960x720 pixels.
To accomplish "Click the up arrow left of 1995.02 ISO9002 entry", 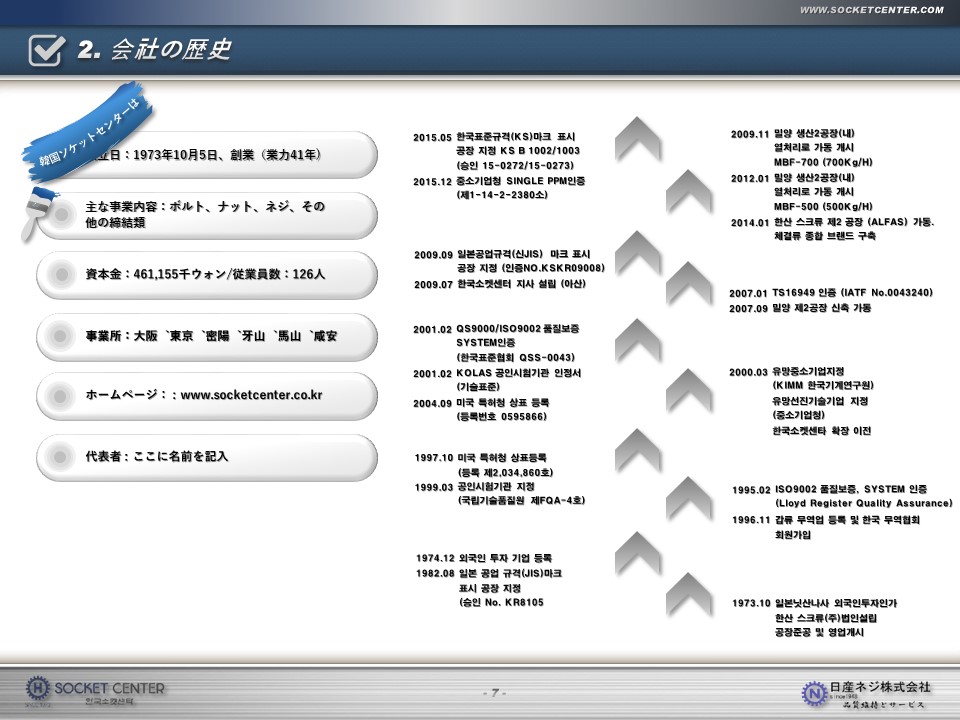I will coord(689,496).
